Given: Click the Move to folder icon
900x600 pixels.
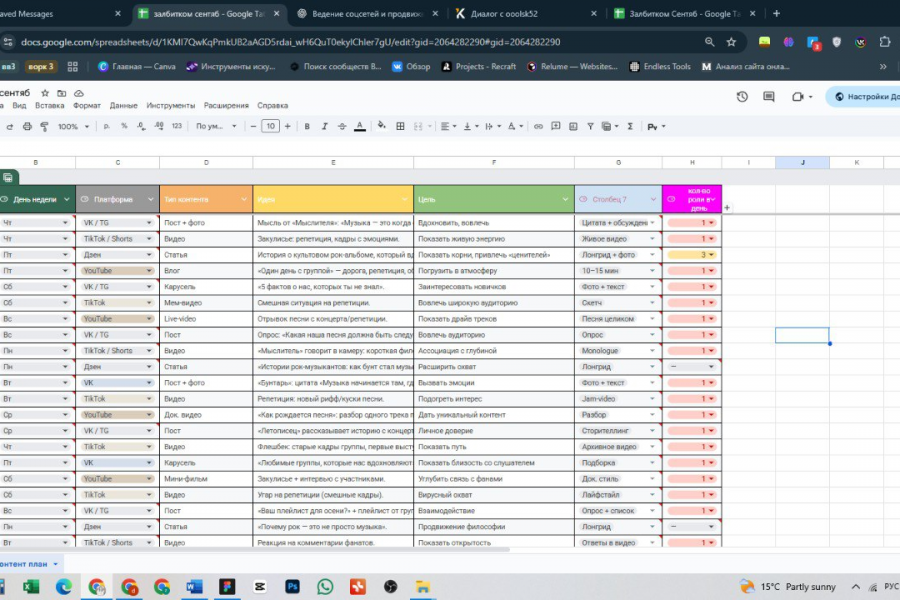Looking at the screenshot, I should coord(61,93).
